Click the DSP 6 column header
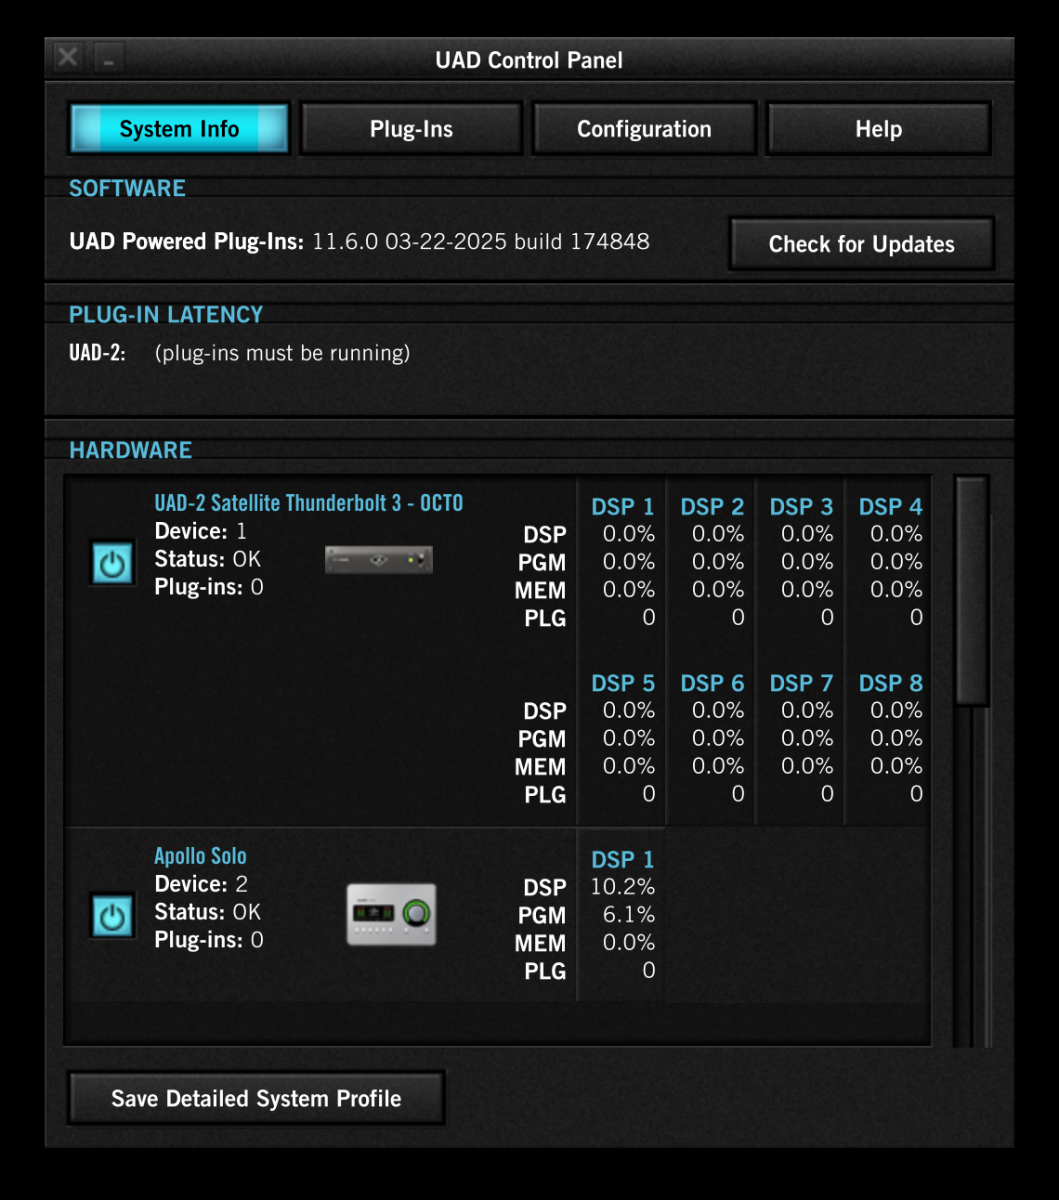 pos(712,683)
